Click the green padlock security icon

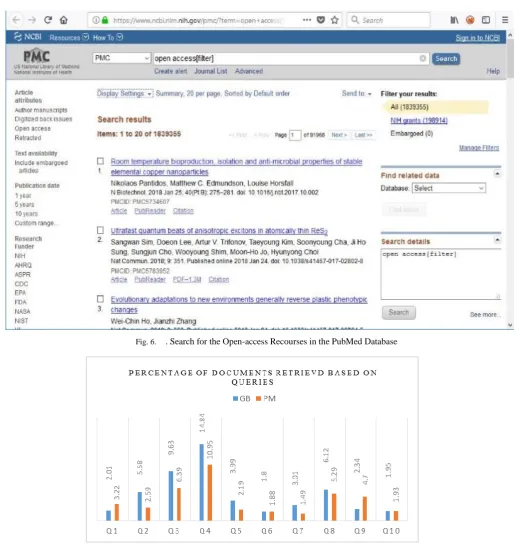click(105, 20)
